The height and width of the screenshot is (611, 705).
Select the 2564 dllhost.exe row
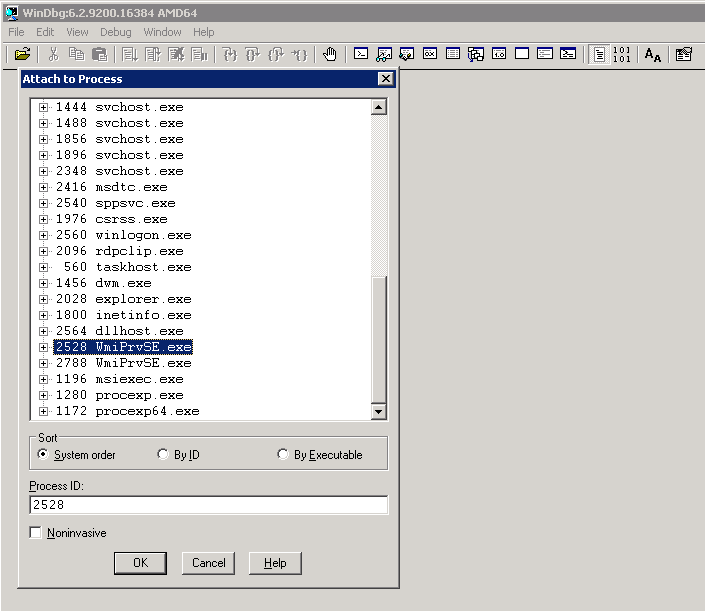coord(120,331)
